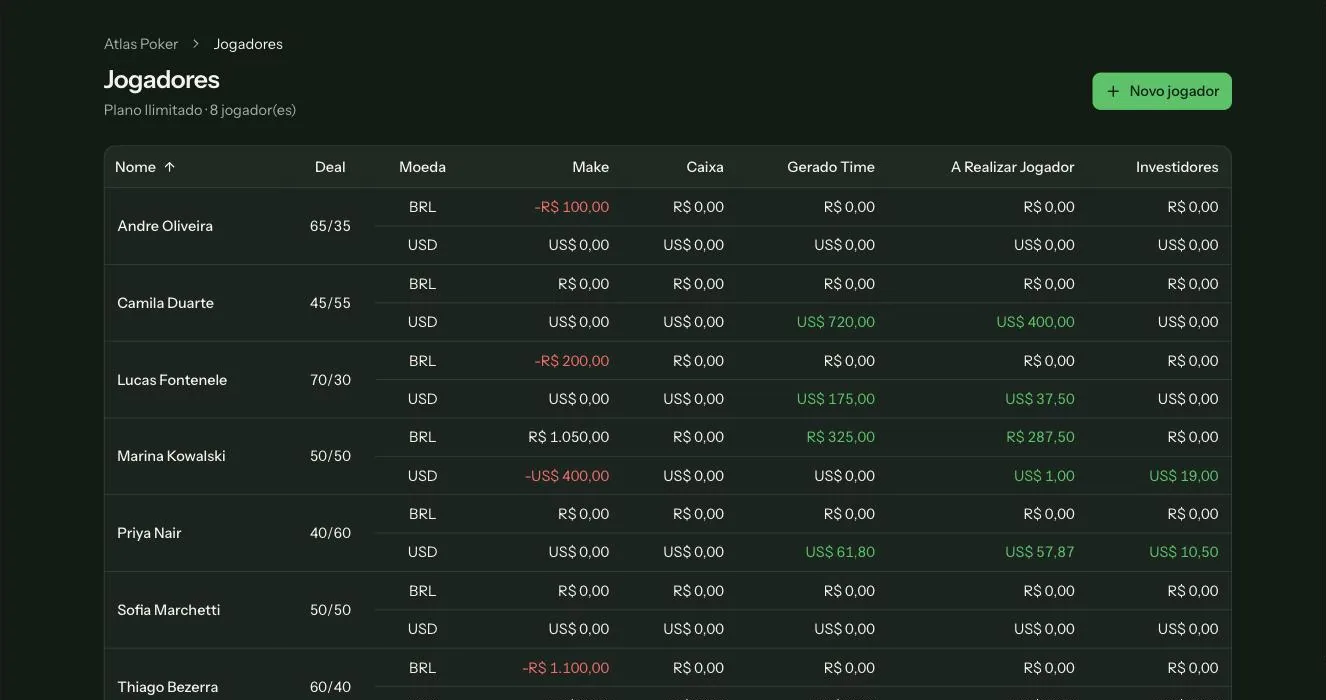Click the Caixa column header
The height and width of the screenshot is (700, 1326).
705,167
